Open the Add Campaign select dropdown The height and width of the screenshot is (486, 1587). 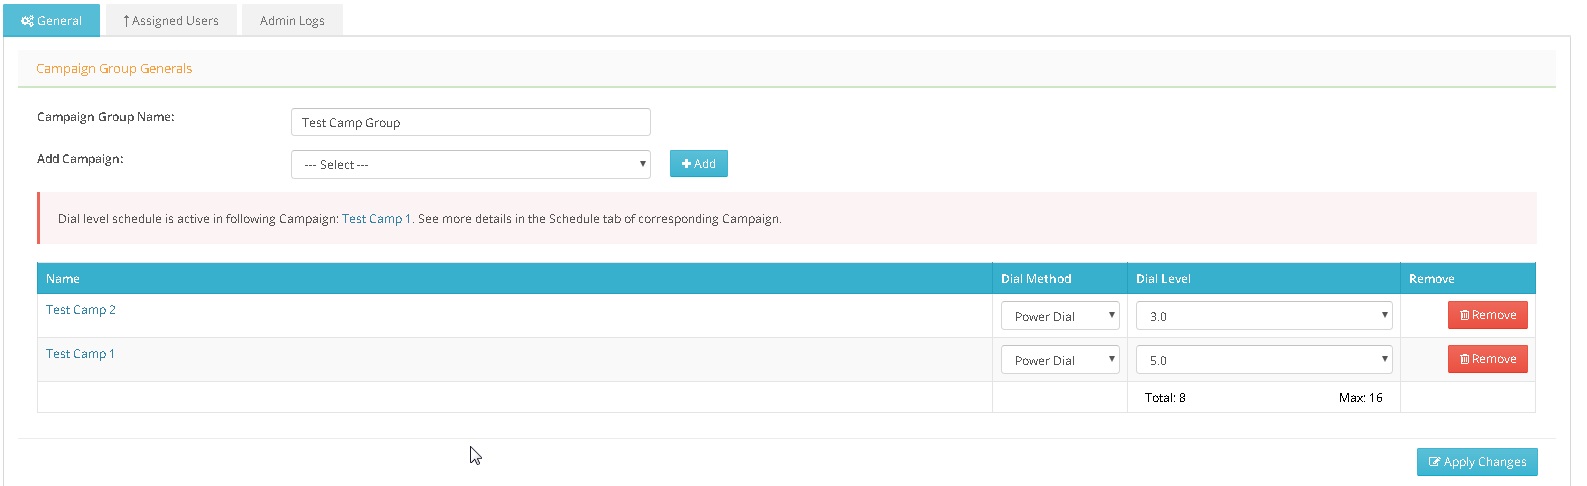470,165
